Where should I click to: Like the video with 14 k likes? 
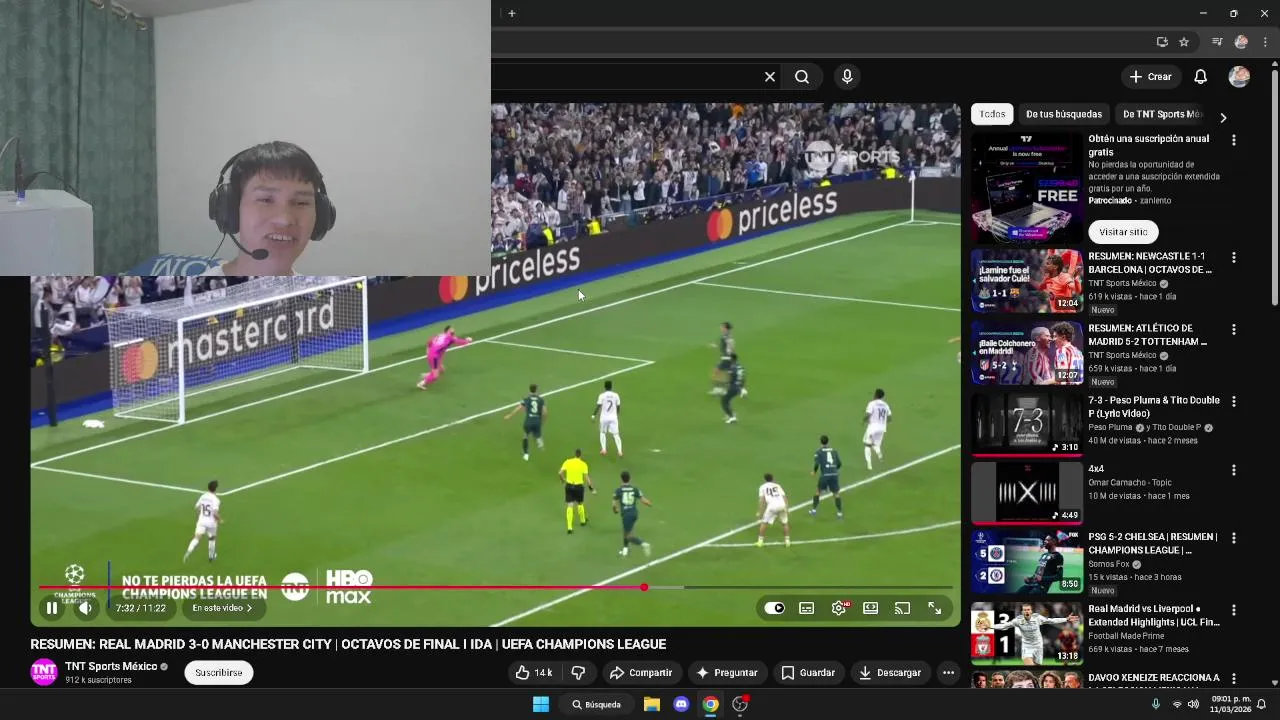pos(533,673)
